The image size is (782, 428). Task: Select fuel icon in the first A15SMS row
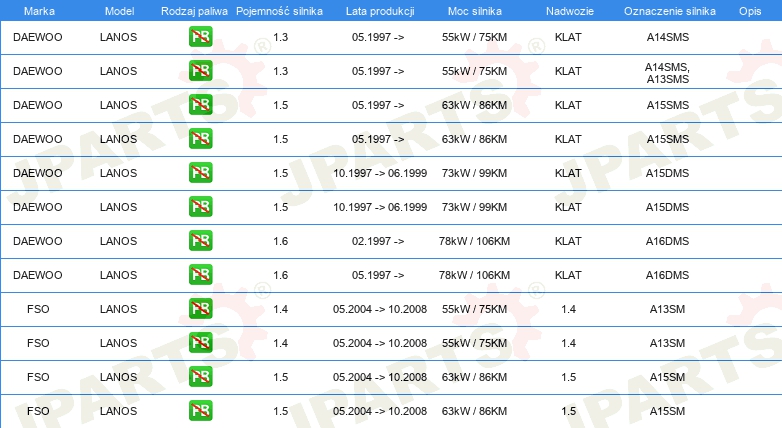click(200, 105)
